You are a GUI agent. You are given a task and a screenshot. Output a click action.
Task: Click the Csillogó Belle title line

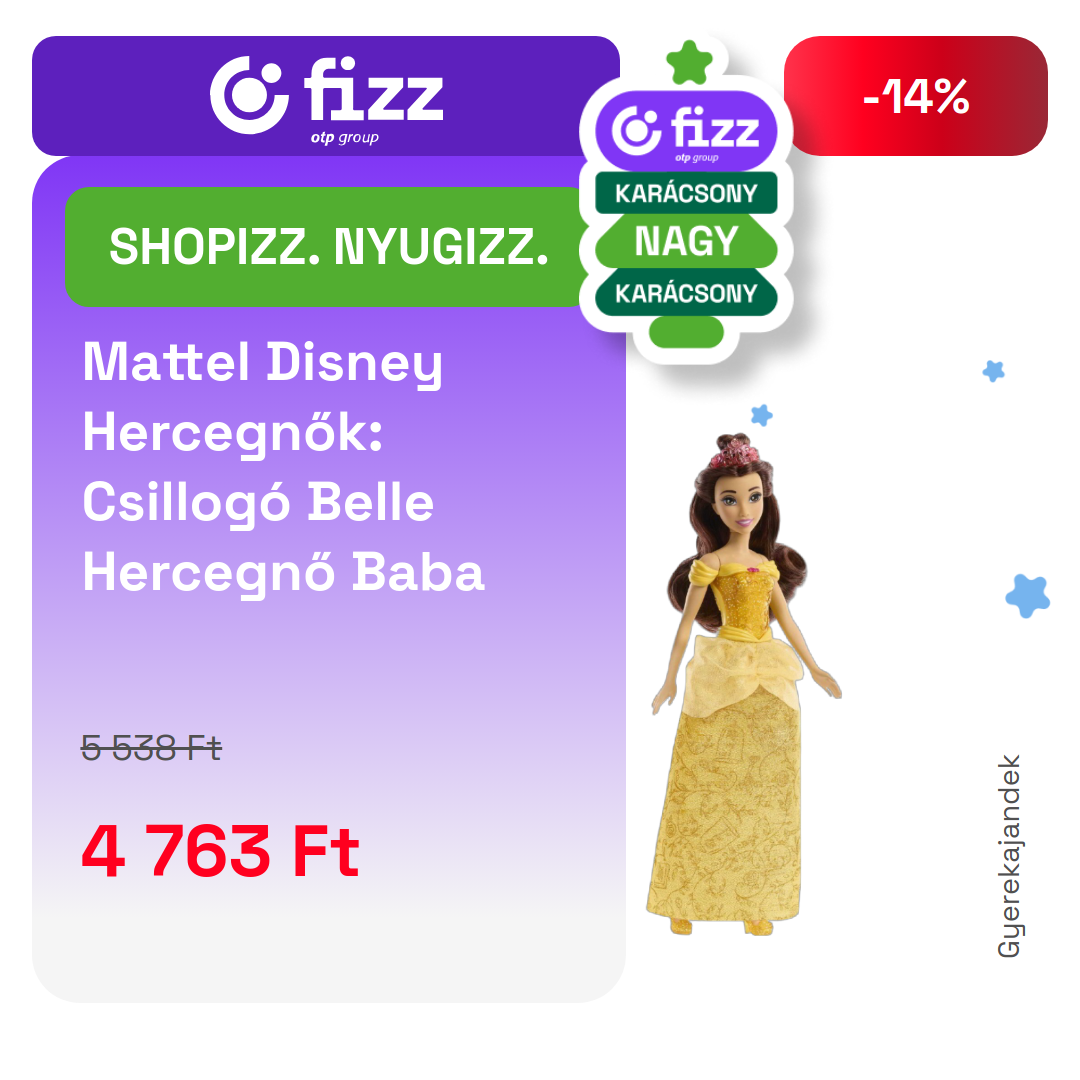258,503
